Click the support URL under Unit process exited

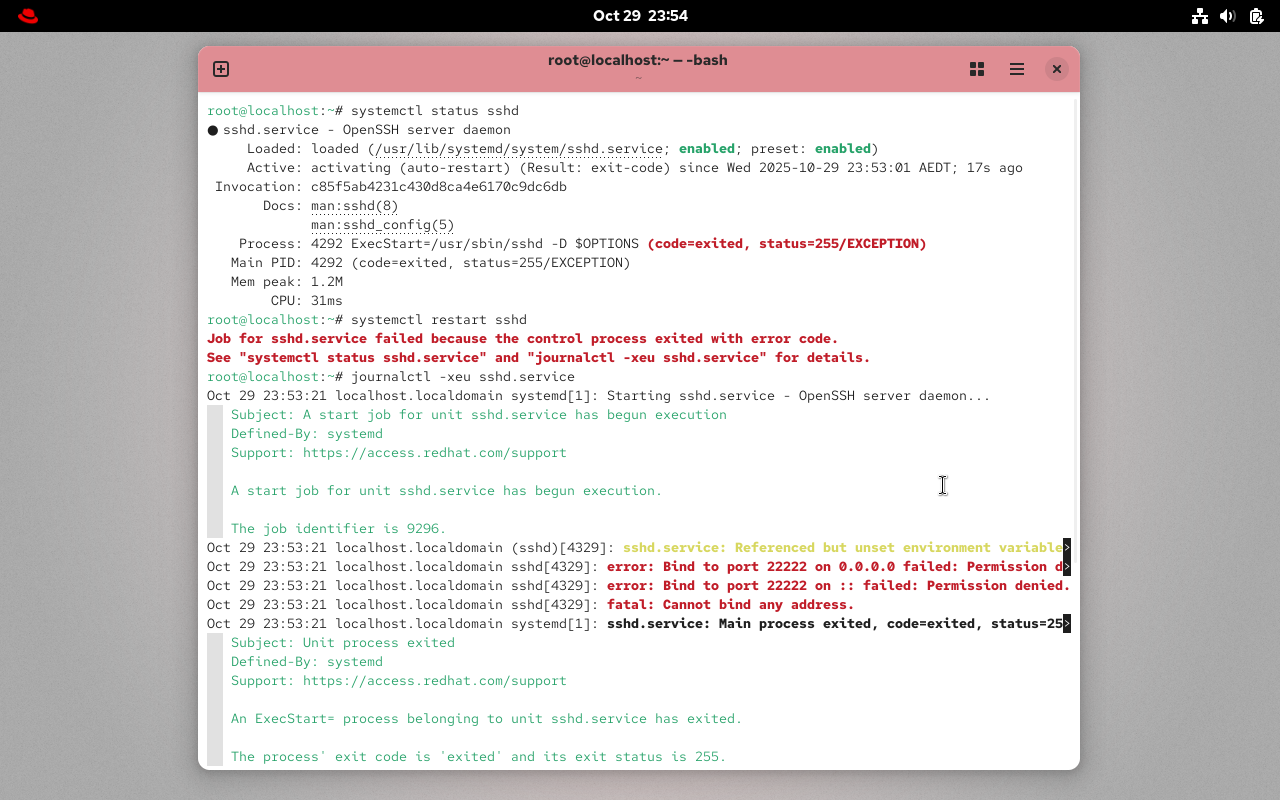coord(435,680)
